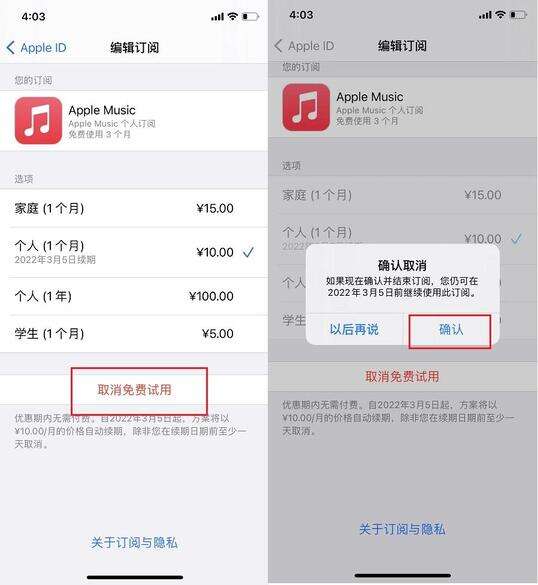Choose 个人 (1个月) plan renewing March 5
Viewport: 538px width, 585px height.
click(x=134, y=252)
